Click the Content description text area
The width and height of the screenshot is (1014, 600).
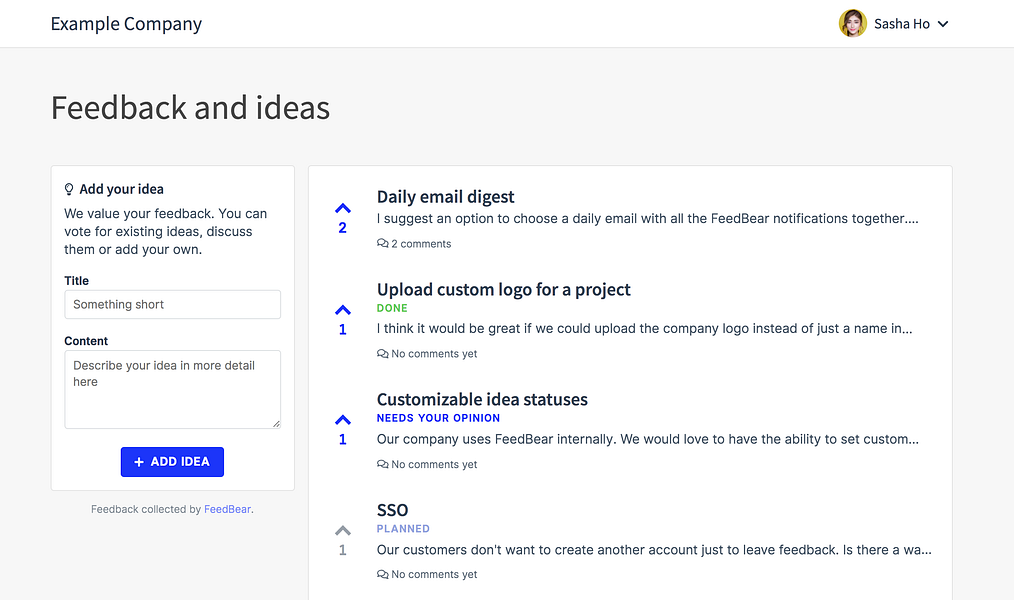tap(173, 389)
